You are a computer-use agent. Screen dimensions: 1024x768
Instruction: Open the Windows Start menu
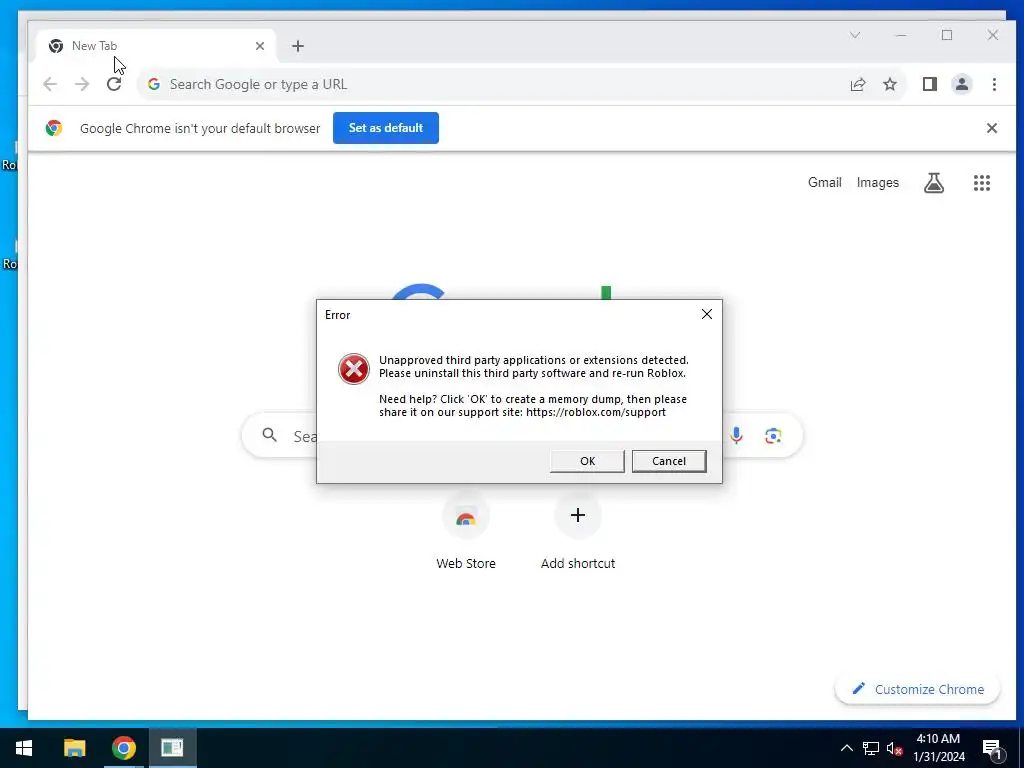tap(24, 748)
